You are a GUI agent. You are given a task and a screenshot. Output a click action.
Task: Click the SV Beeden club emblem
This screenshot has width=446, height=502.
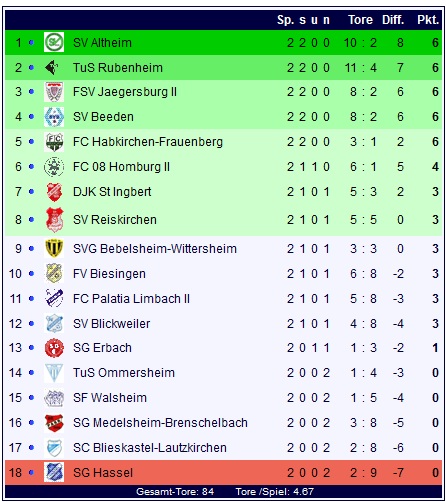coord(54,117)
